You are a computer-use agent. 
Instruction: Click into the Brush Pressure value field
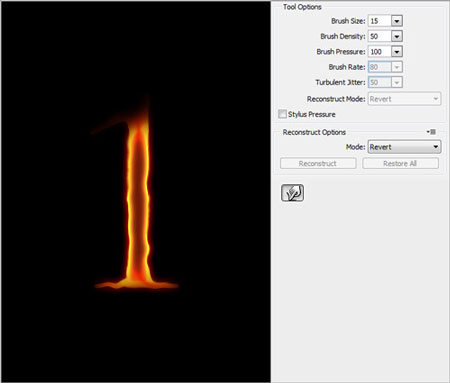[379, 52]
